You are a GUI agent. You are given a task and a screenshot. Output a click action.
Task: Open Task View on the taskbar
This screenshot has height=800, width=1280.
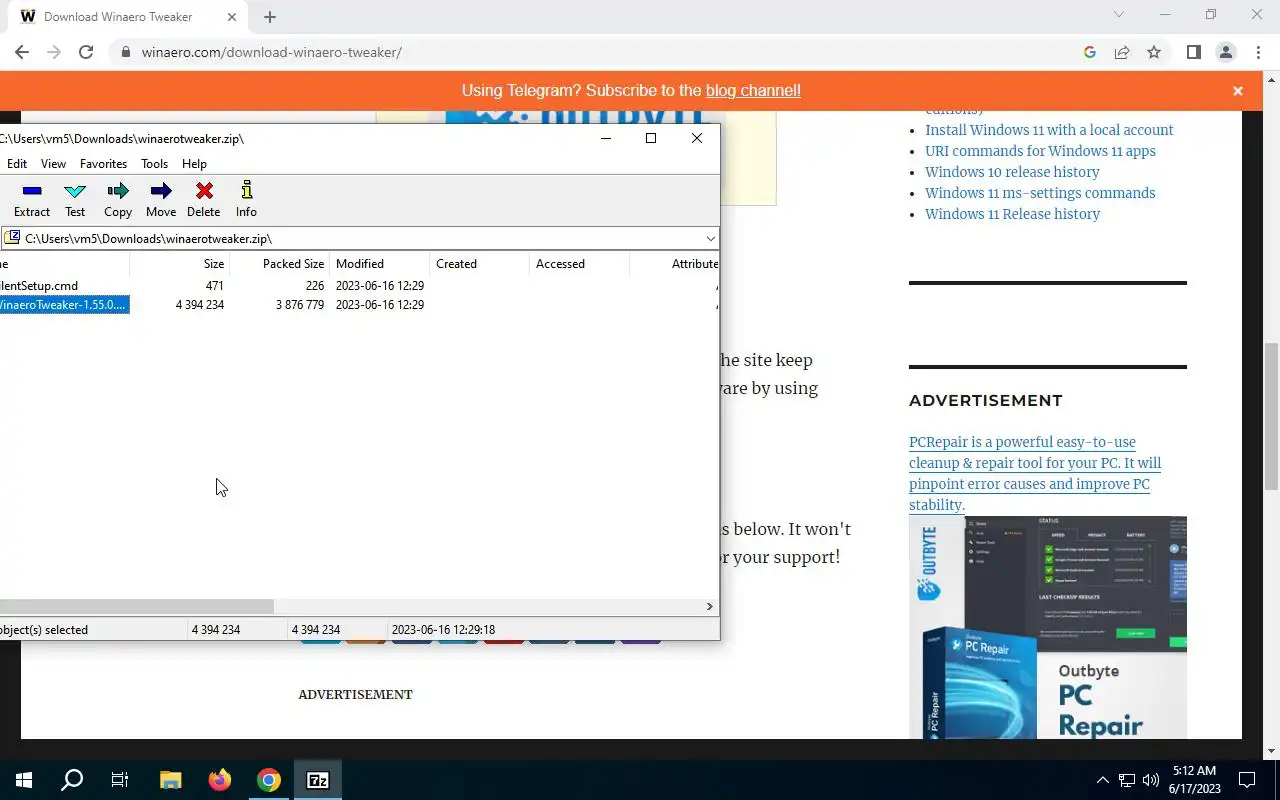click(x=120, y=780)
